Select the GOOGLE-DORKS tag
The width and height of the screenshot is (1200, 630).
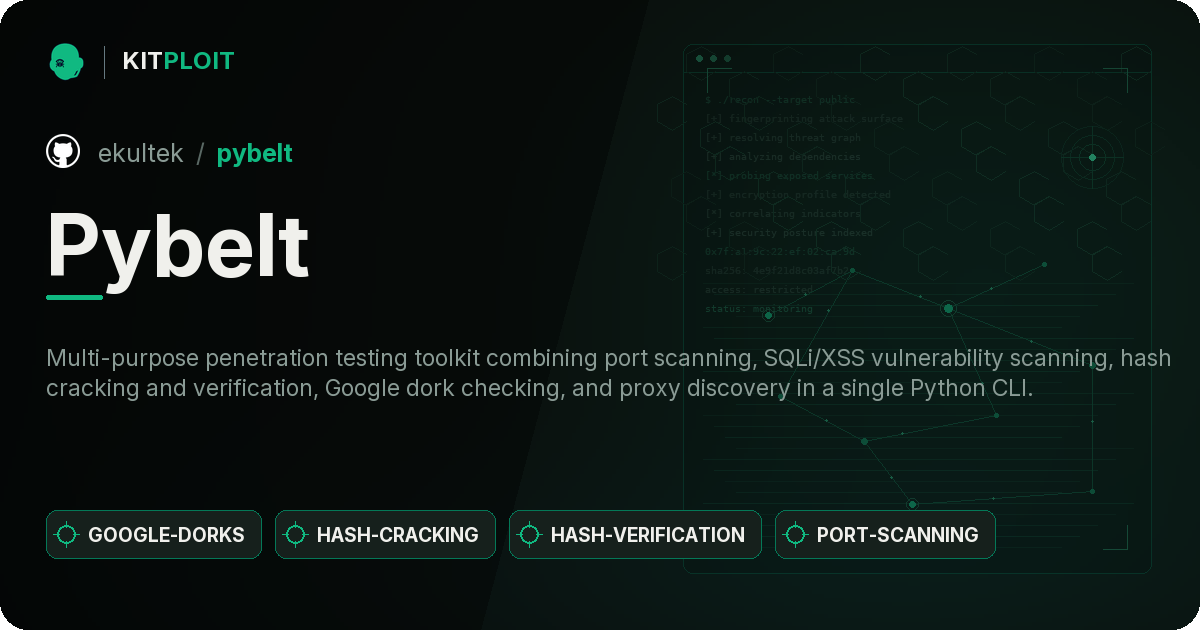tap(154, 535)
